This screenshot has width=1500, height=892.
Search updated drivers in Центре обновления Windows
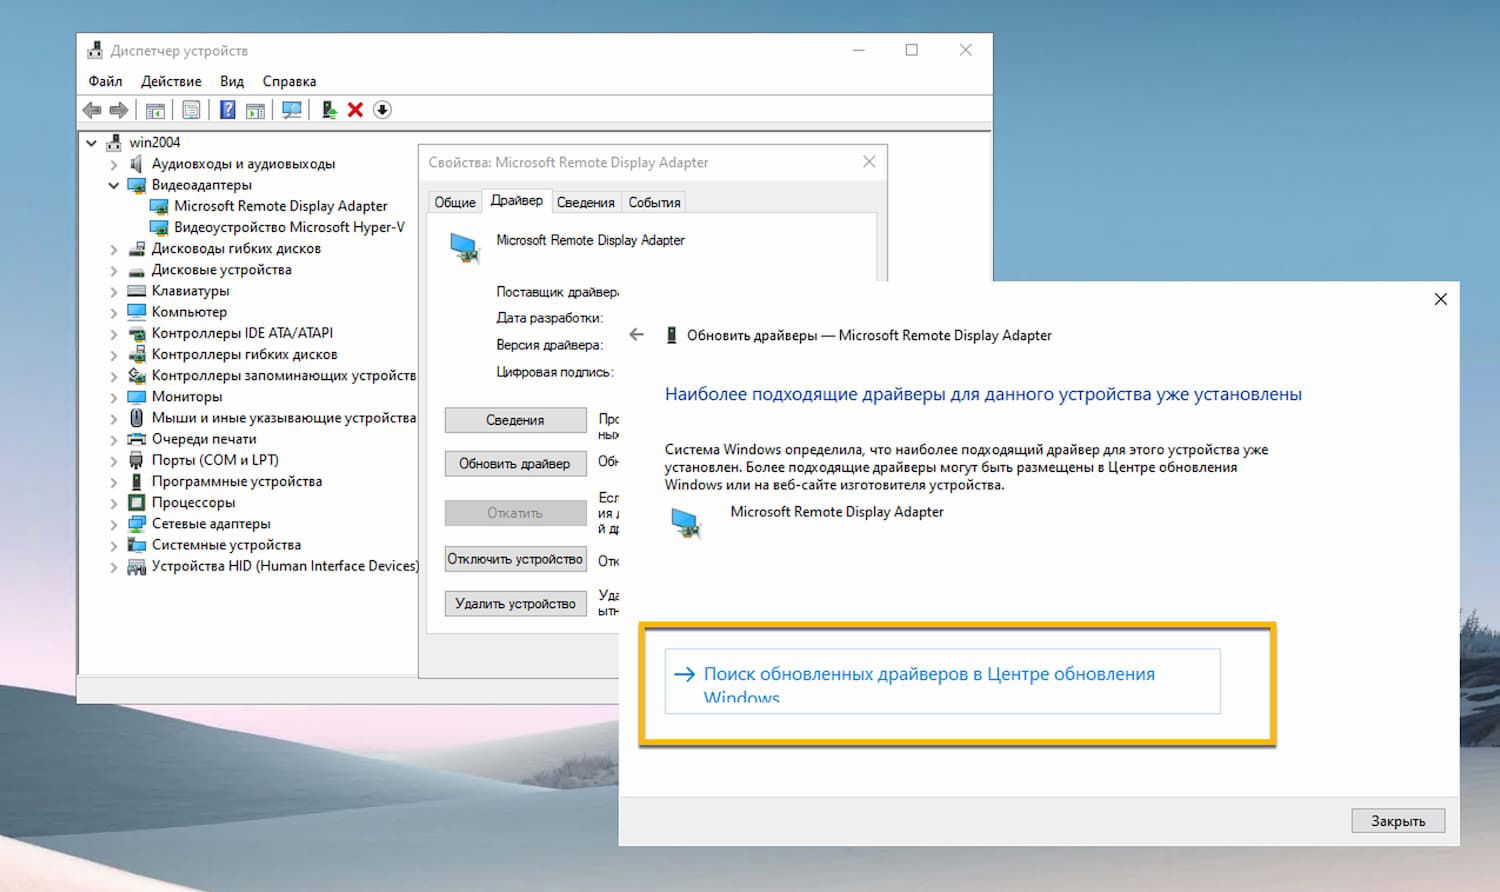pyautogui.click(x=942, y=681)
